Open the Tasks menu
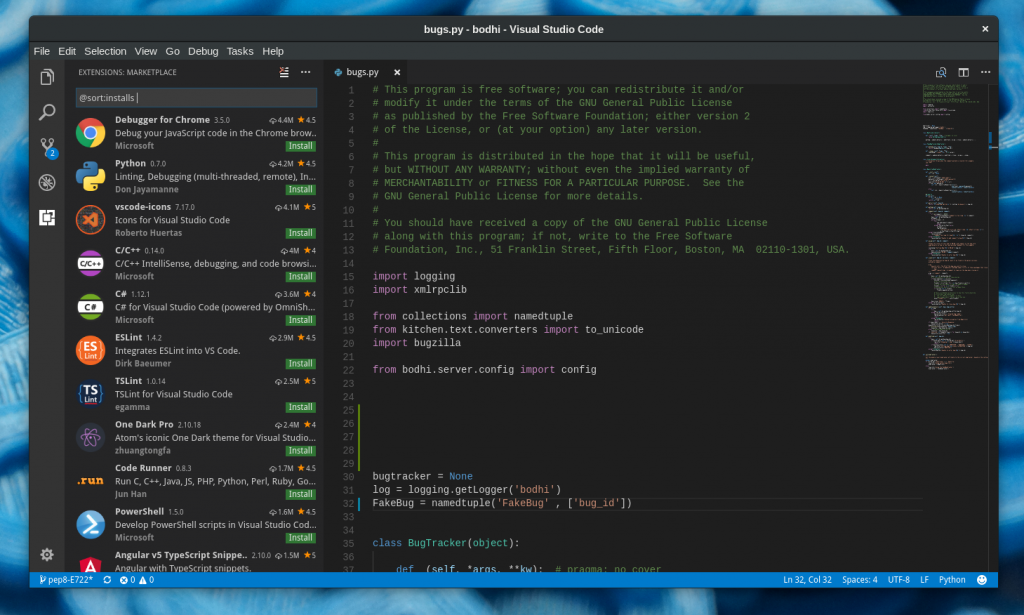1024x615 pixels. (240, 51)
